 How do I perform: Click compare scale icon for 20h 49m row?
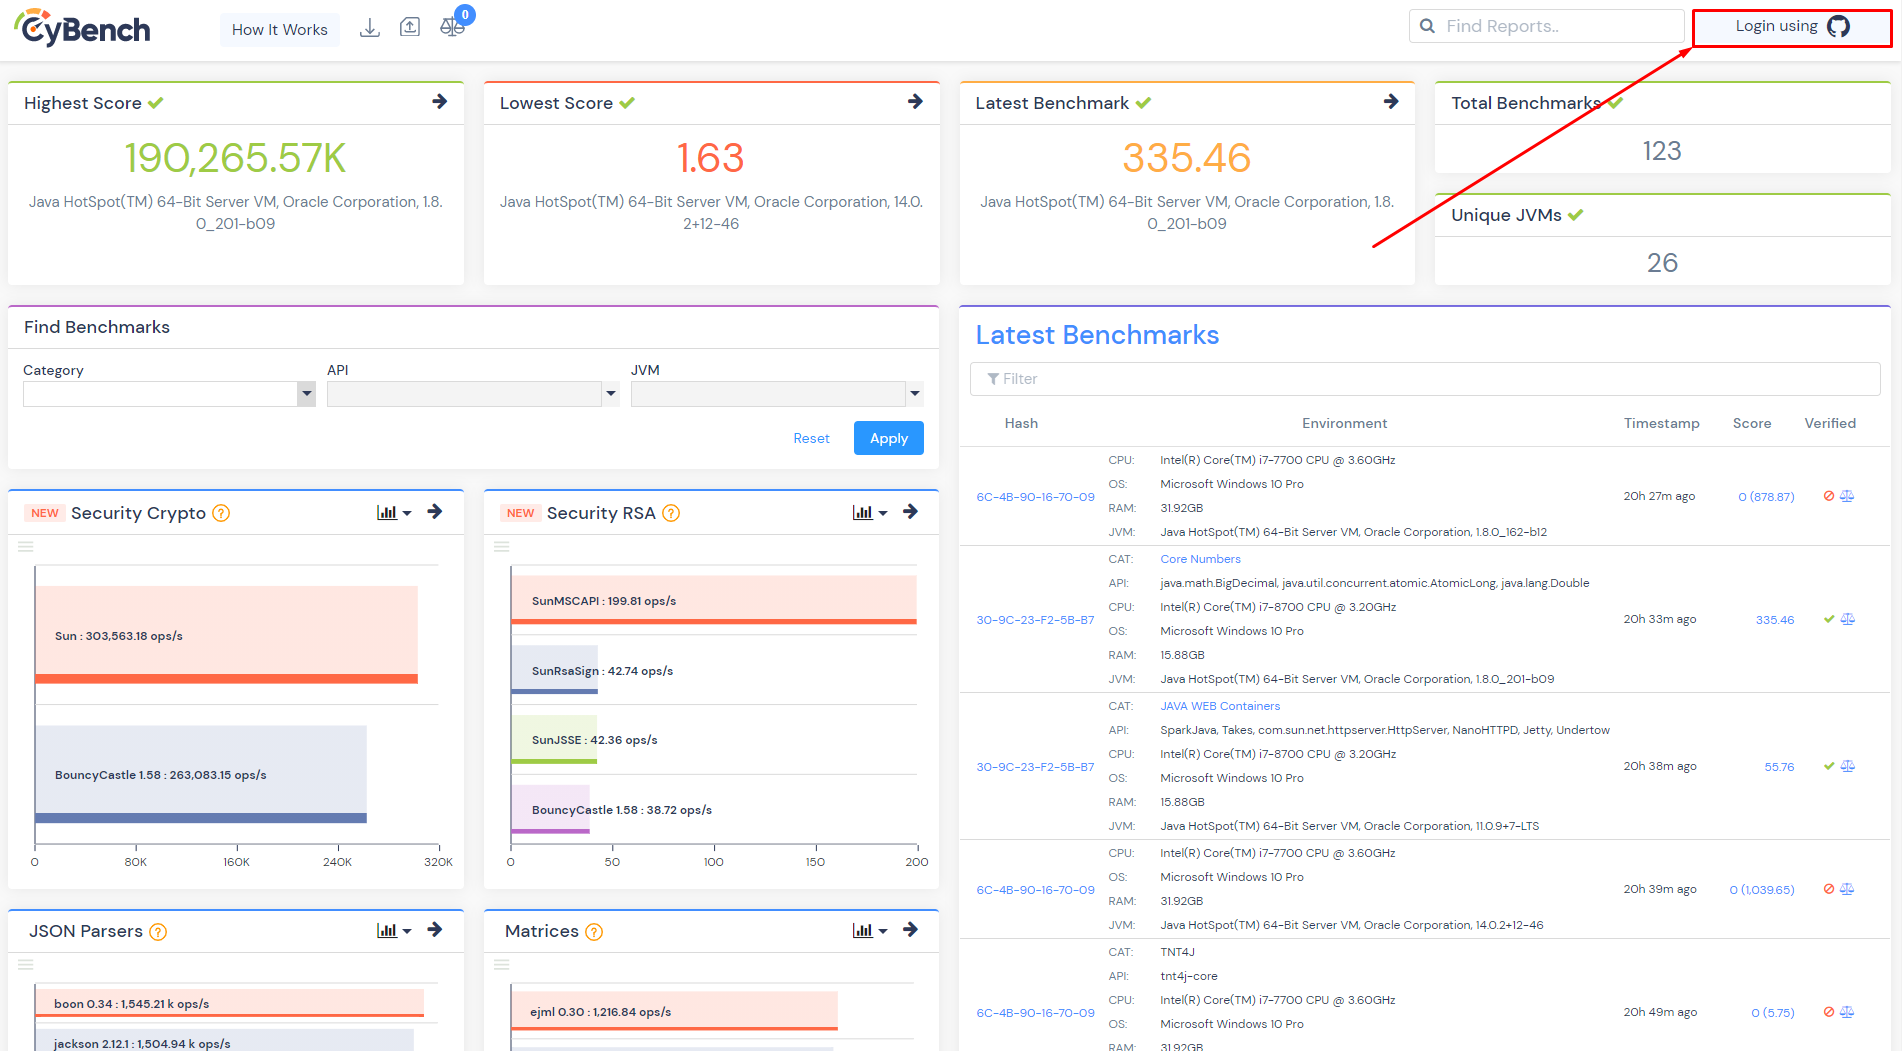point(1847,1012)
